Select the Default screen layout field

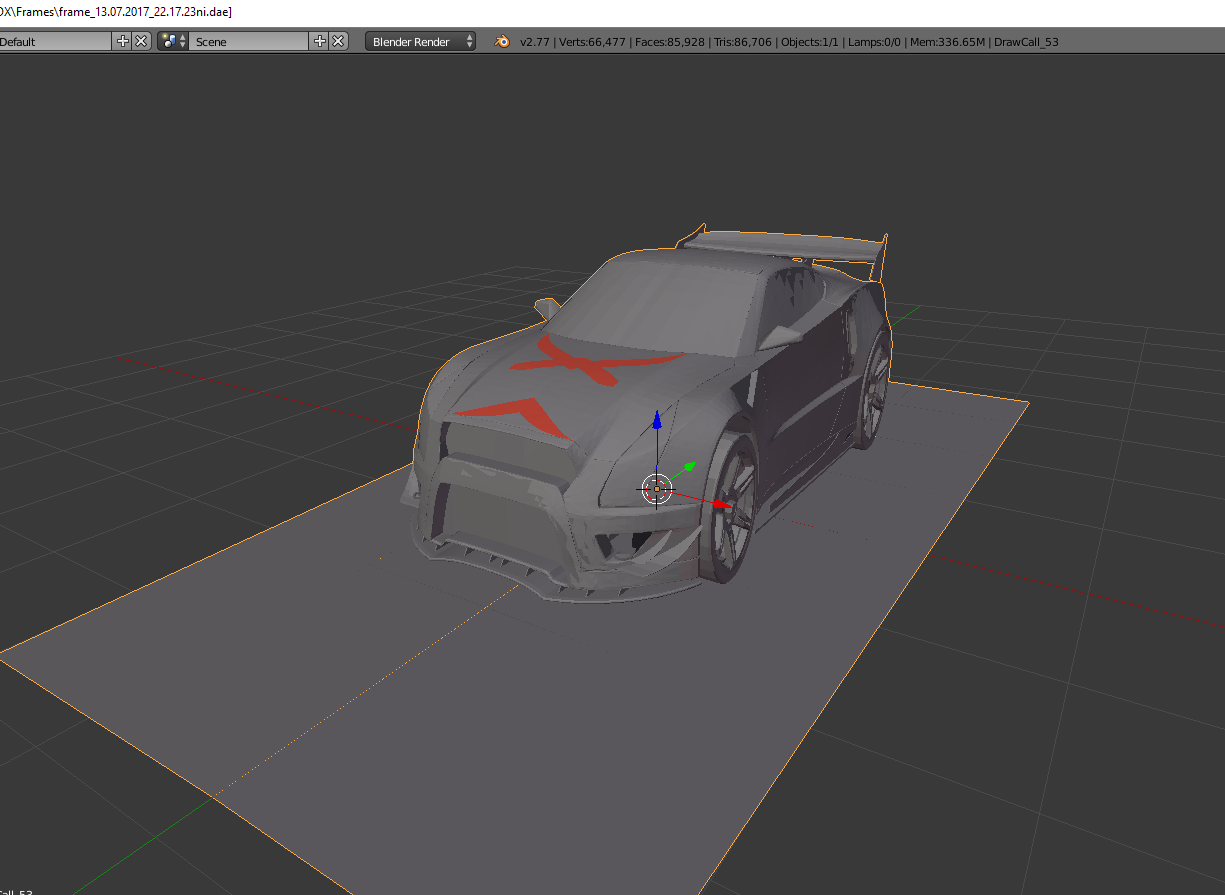[55, 42]
